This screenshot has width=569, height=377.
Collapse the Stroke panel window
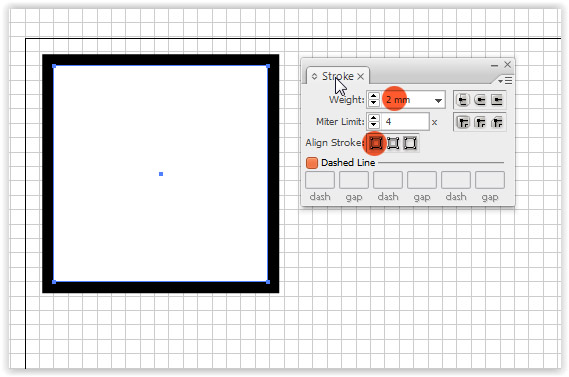point(494,66)
